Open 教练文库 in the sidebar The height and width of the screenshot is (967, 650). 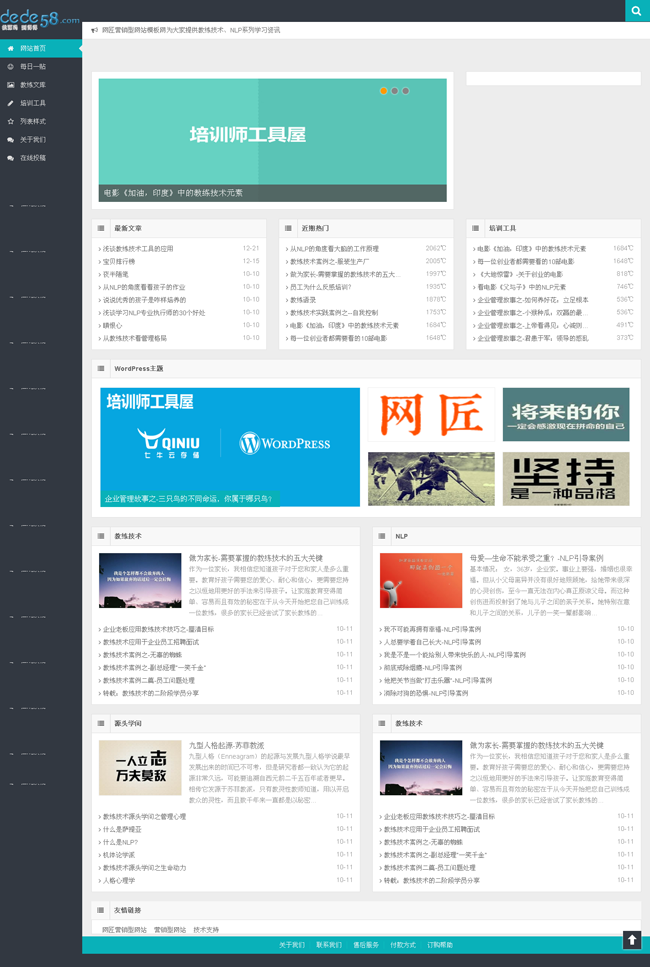(x=33, y=85)
